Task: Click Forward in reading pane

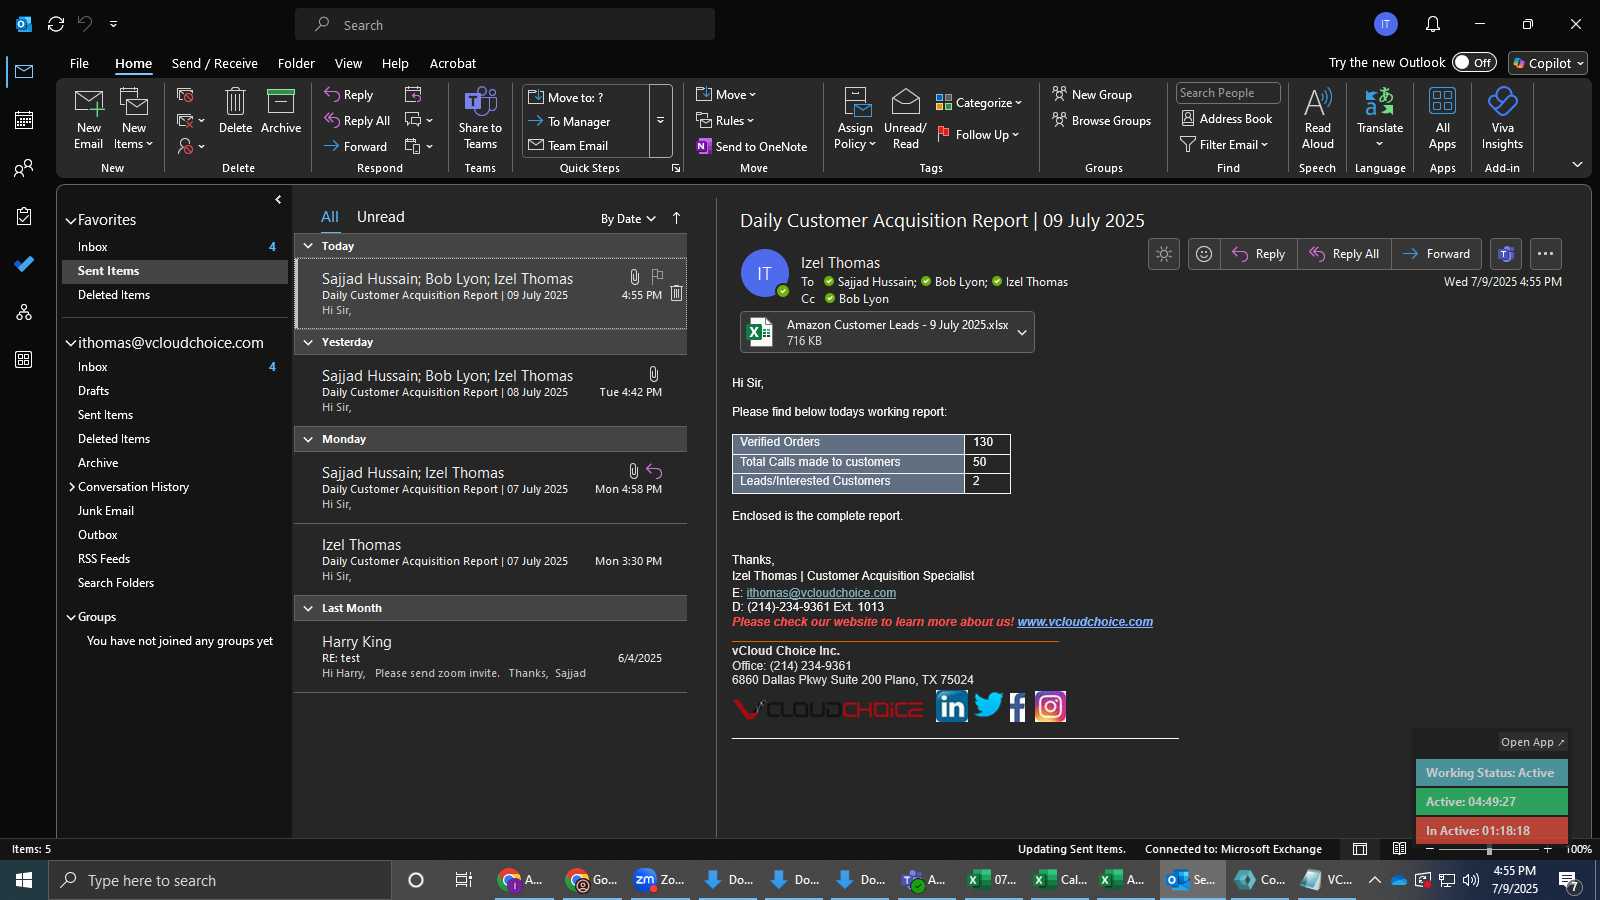Action: (1436, 254)
